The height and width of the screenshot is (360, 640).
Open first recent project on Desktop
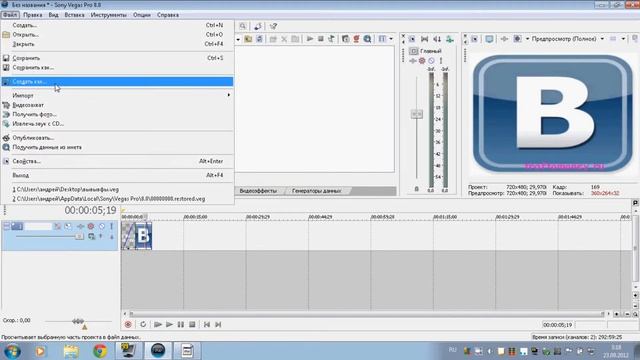click(x=117, y=189)
